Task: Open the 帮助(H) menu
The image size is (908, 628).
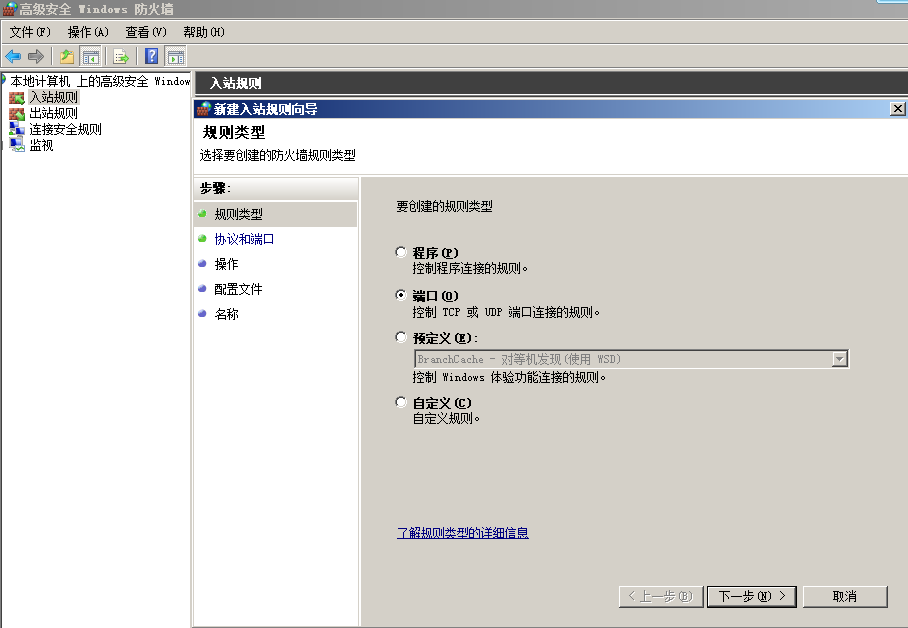Action: click(x=204, y=32)
